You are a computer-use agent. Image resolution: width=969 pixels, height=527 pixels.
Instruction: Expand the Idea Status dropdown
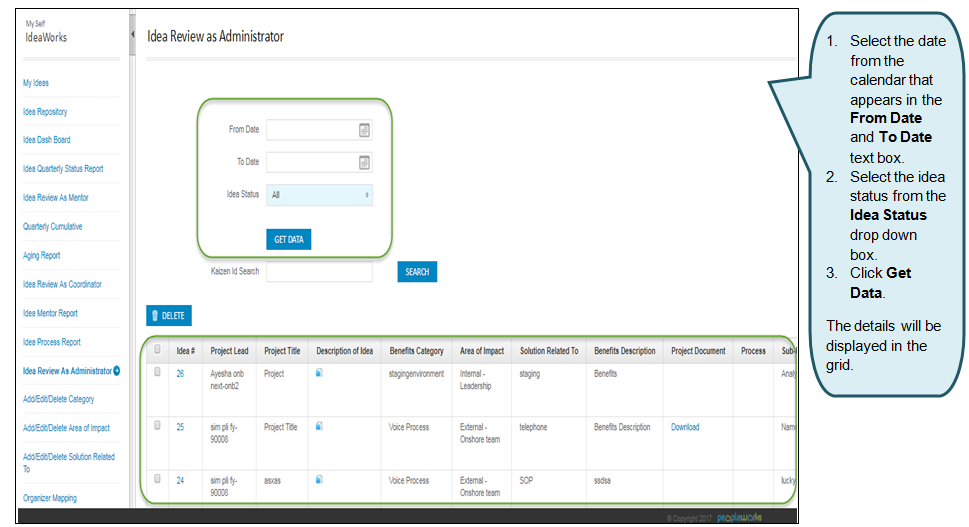pyautogui.click(x=319, y=195)
